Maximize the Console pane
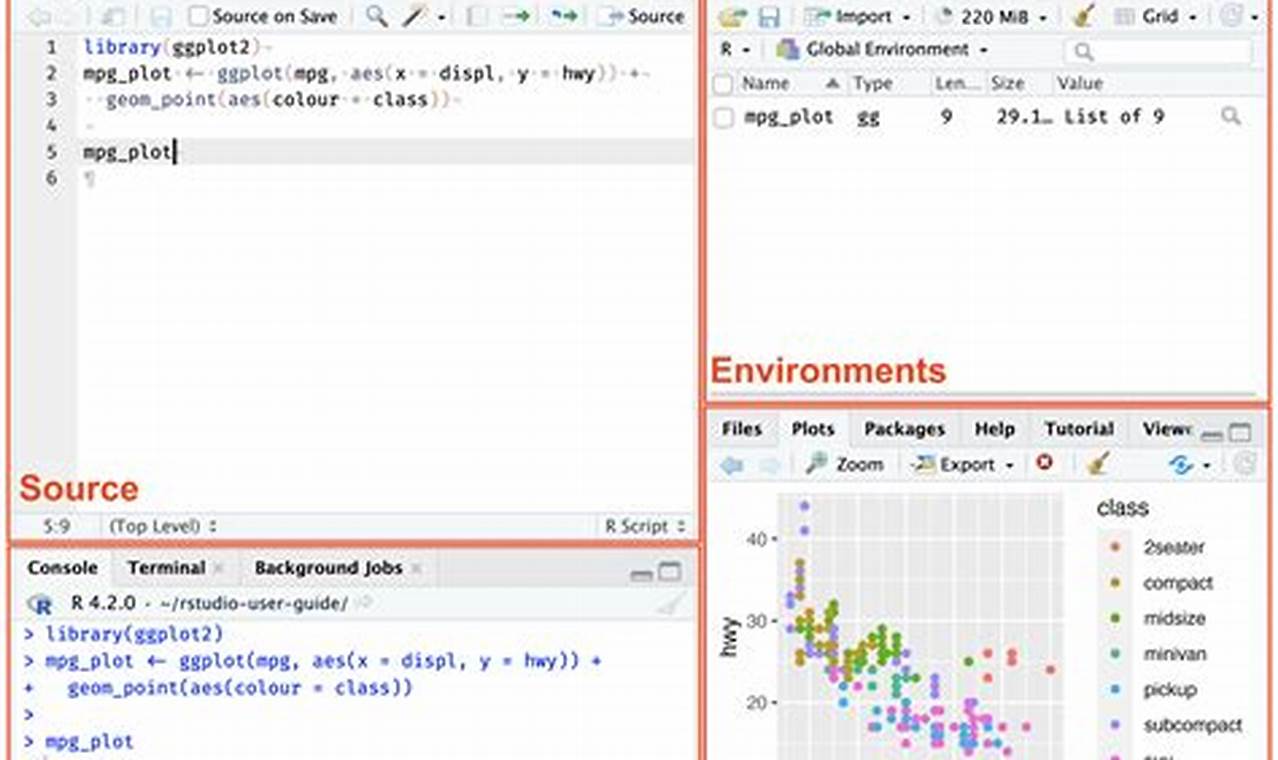 click(670, 572)
